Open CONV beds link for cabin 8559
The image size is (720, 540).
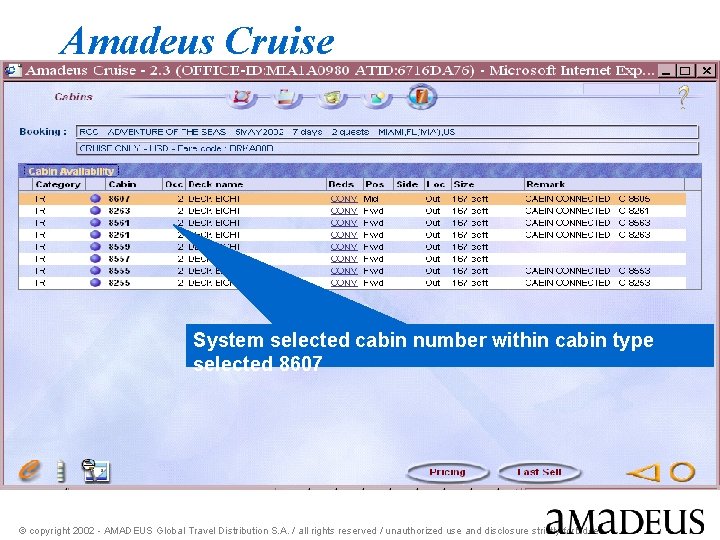coord(343,247)
